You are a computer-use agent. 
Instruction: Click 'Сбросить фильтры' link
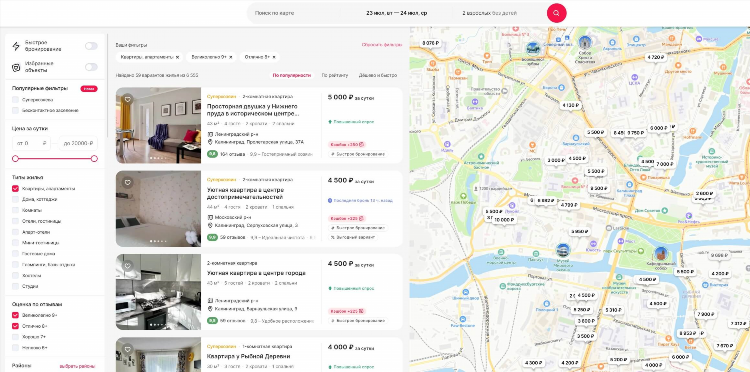382,45
